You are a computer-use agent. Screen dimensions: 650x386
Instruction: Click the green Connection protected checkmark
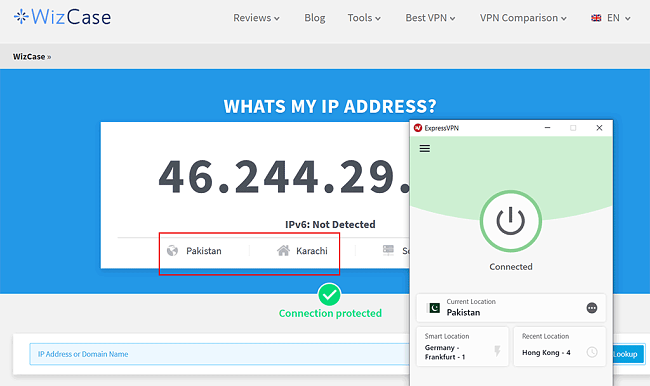pos(330,295)
